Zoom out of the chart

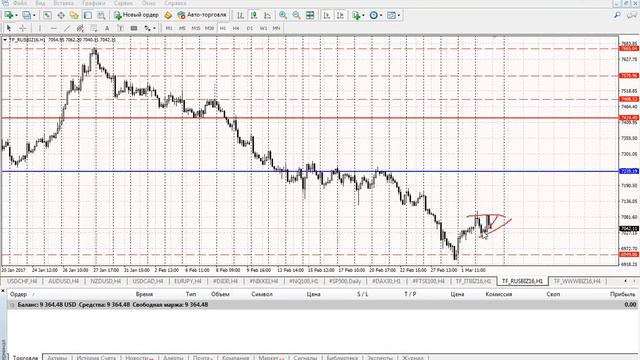coord(296,16)
